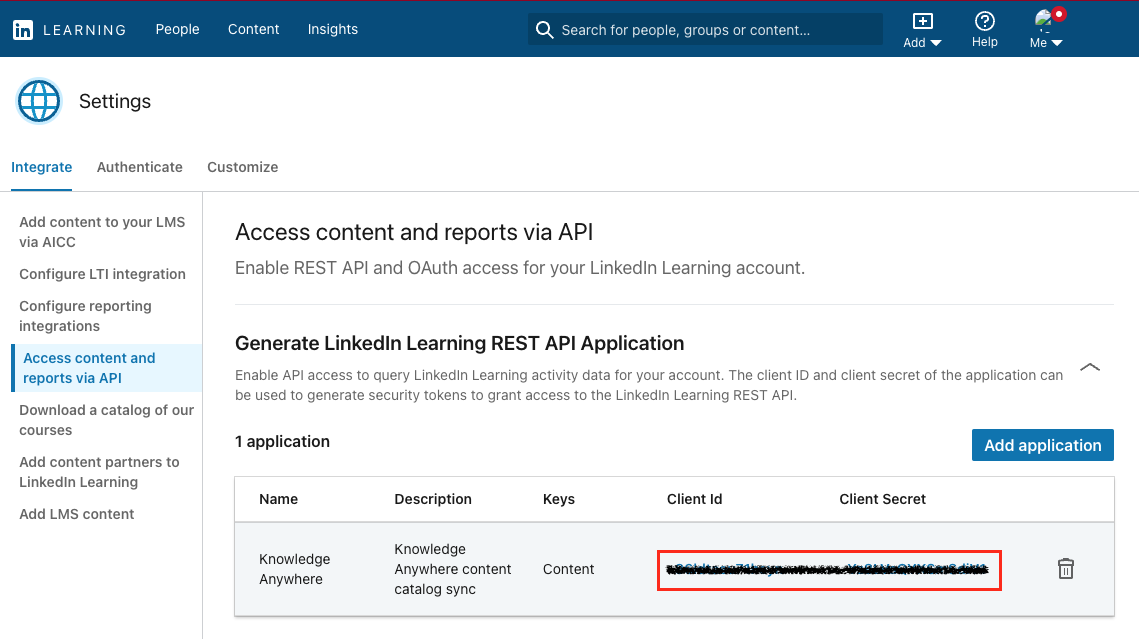Open Configure reporting integrations
This screenshot has width=1139, height=639.
[x=86, y=316]
